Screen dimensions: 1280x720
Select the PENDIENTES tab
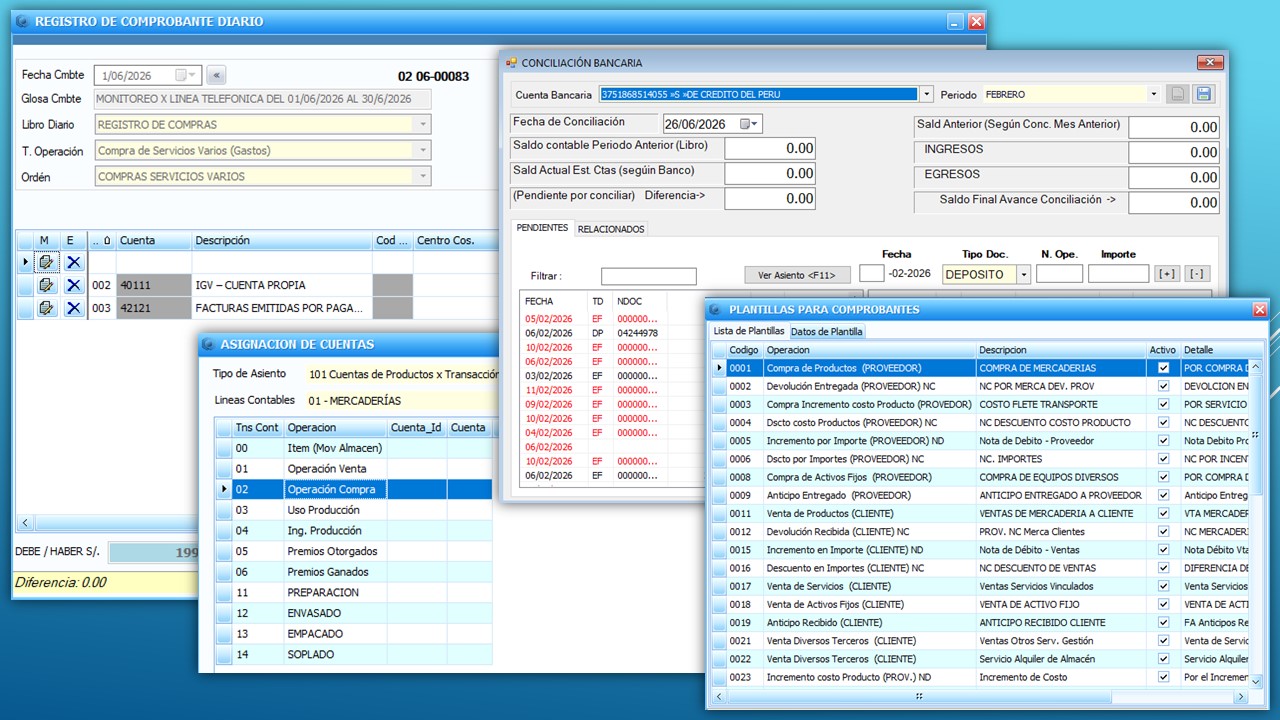click(x=542, y=228)
